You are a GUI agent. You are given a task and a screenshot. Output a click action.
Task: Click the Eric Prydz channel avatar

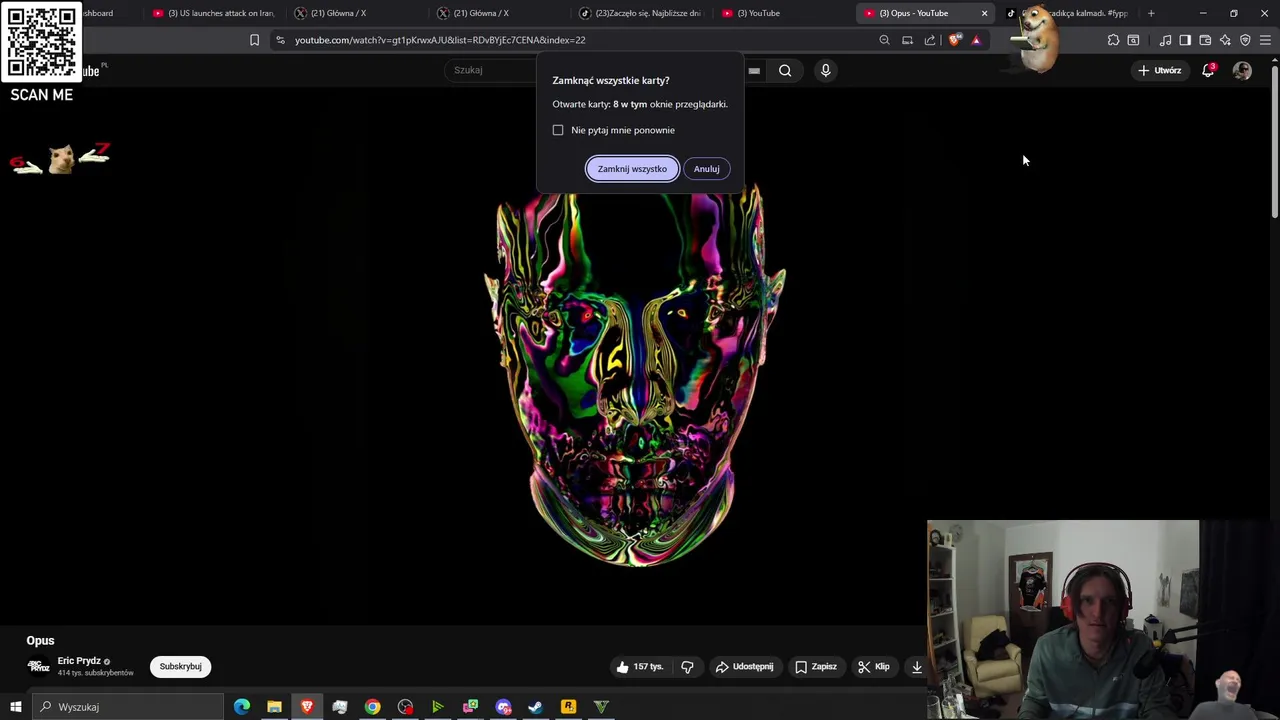click(x=39, y=667)
